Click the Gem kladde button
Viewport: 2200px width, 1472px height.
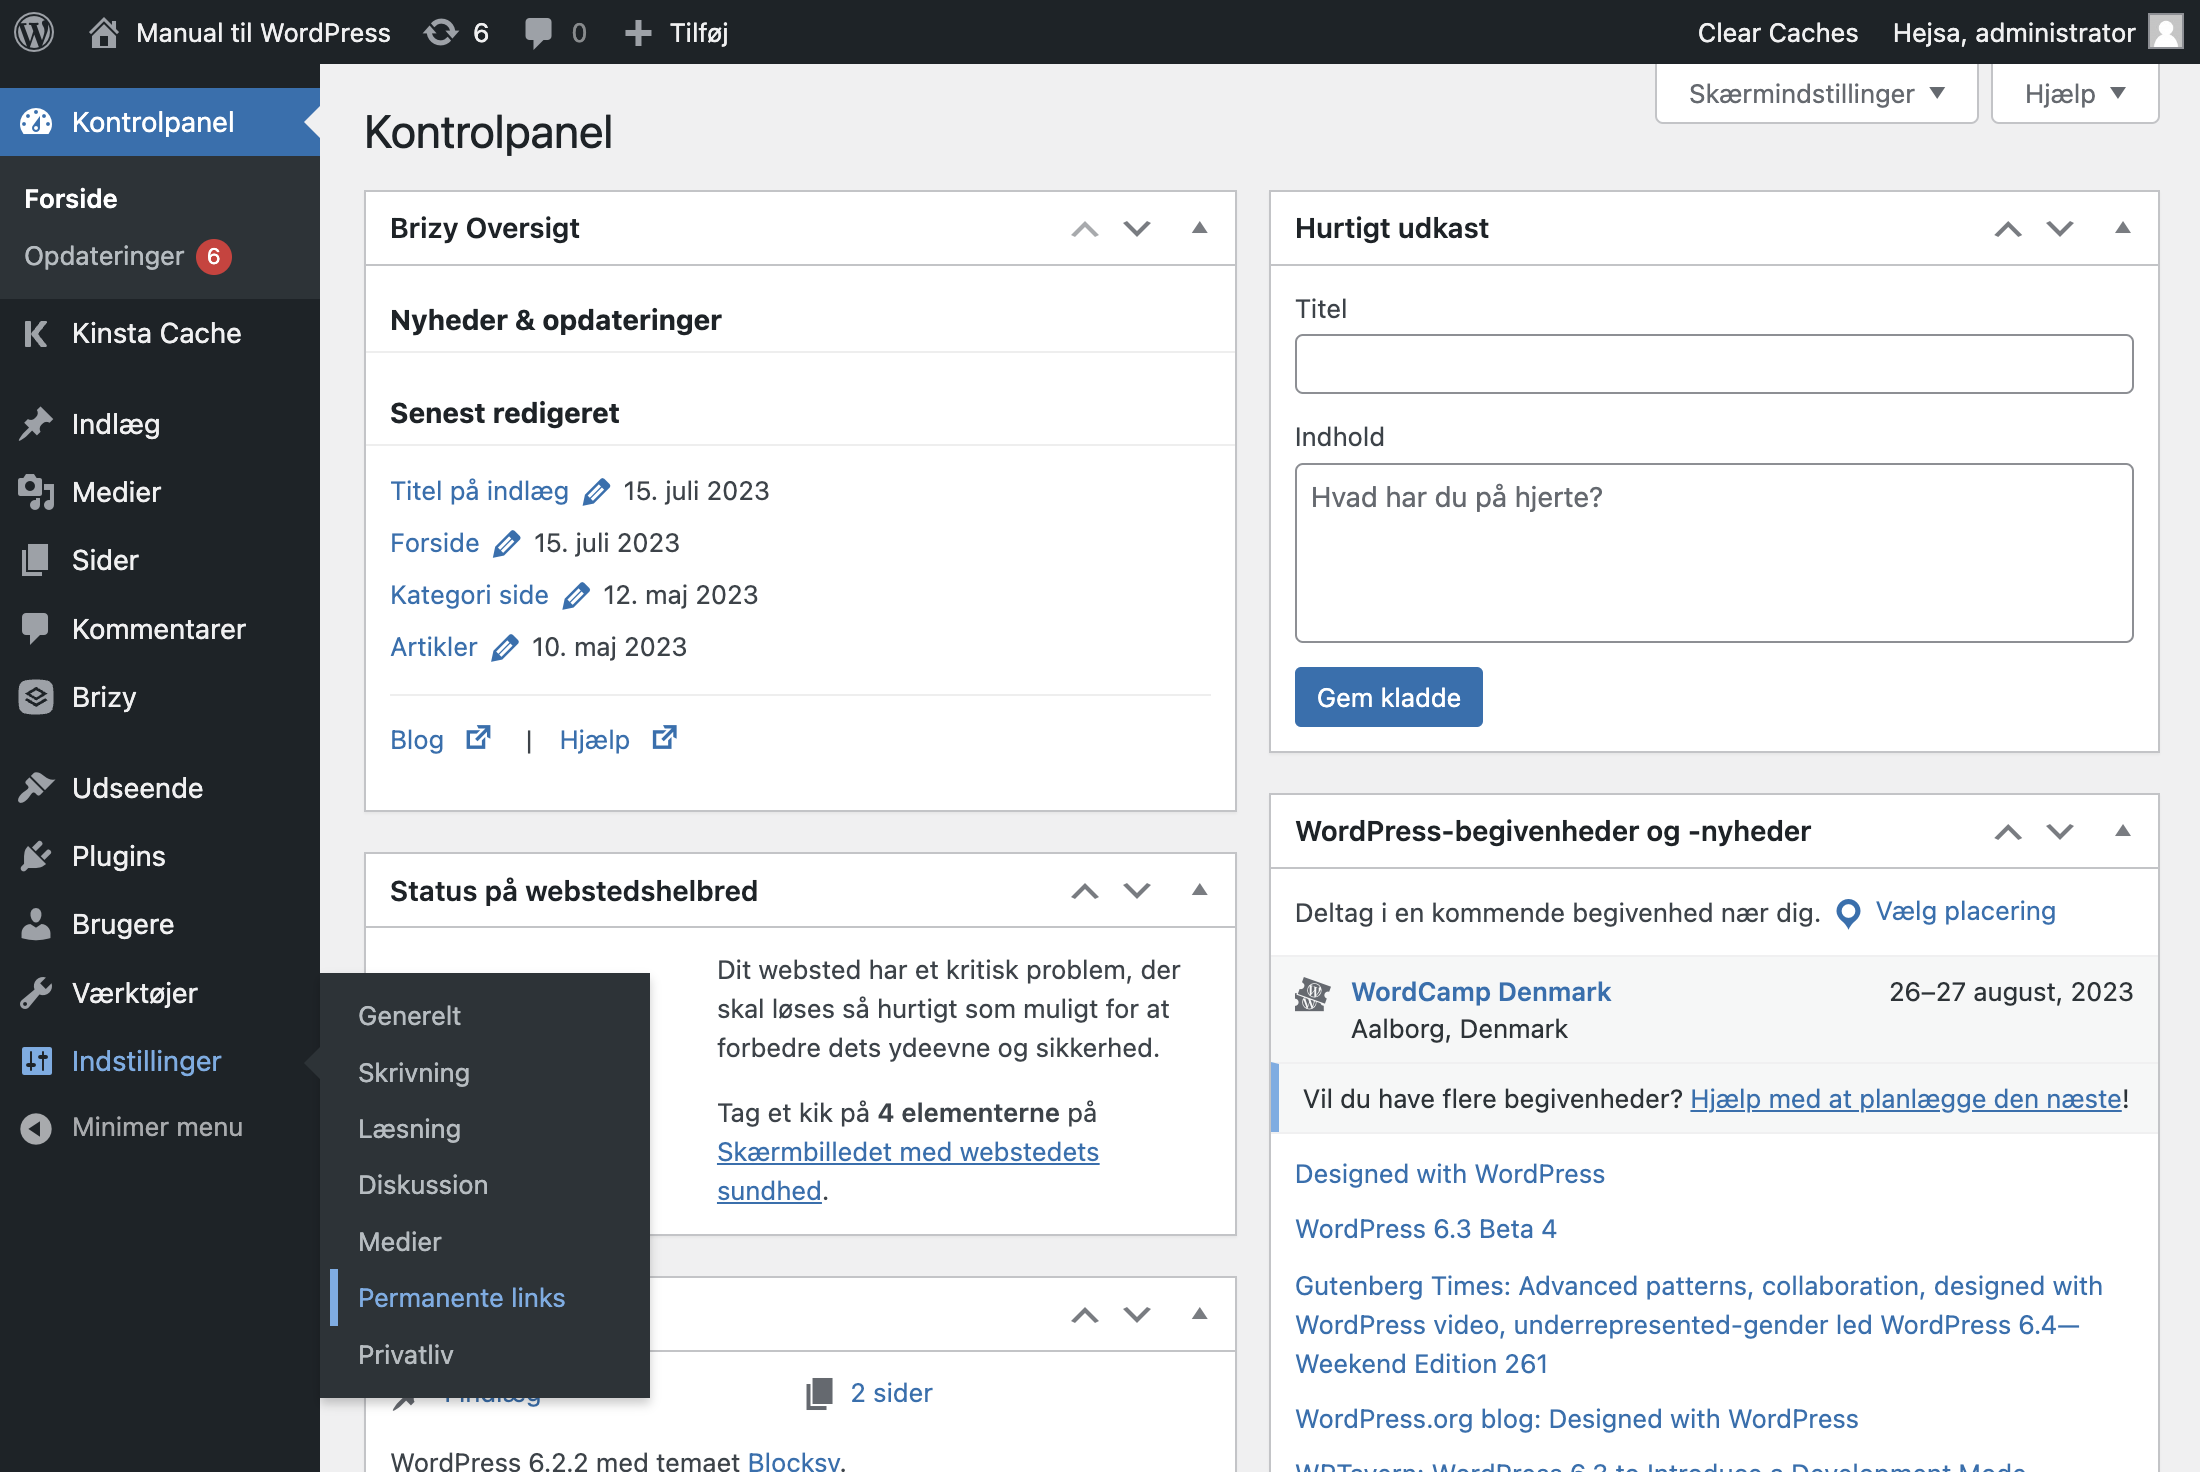(1388, 697)
